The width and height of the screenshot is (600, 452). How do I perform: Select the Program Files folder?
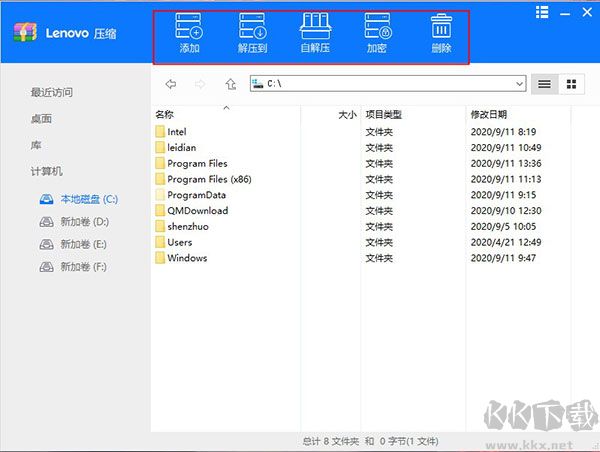tap(191, 163)
